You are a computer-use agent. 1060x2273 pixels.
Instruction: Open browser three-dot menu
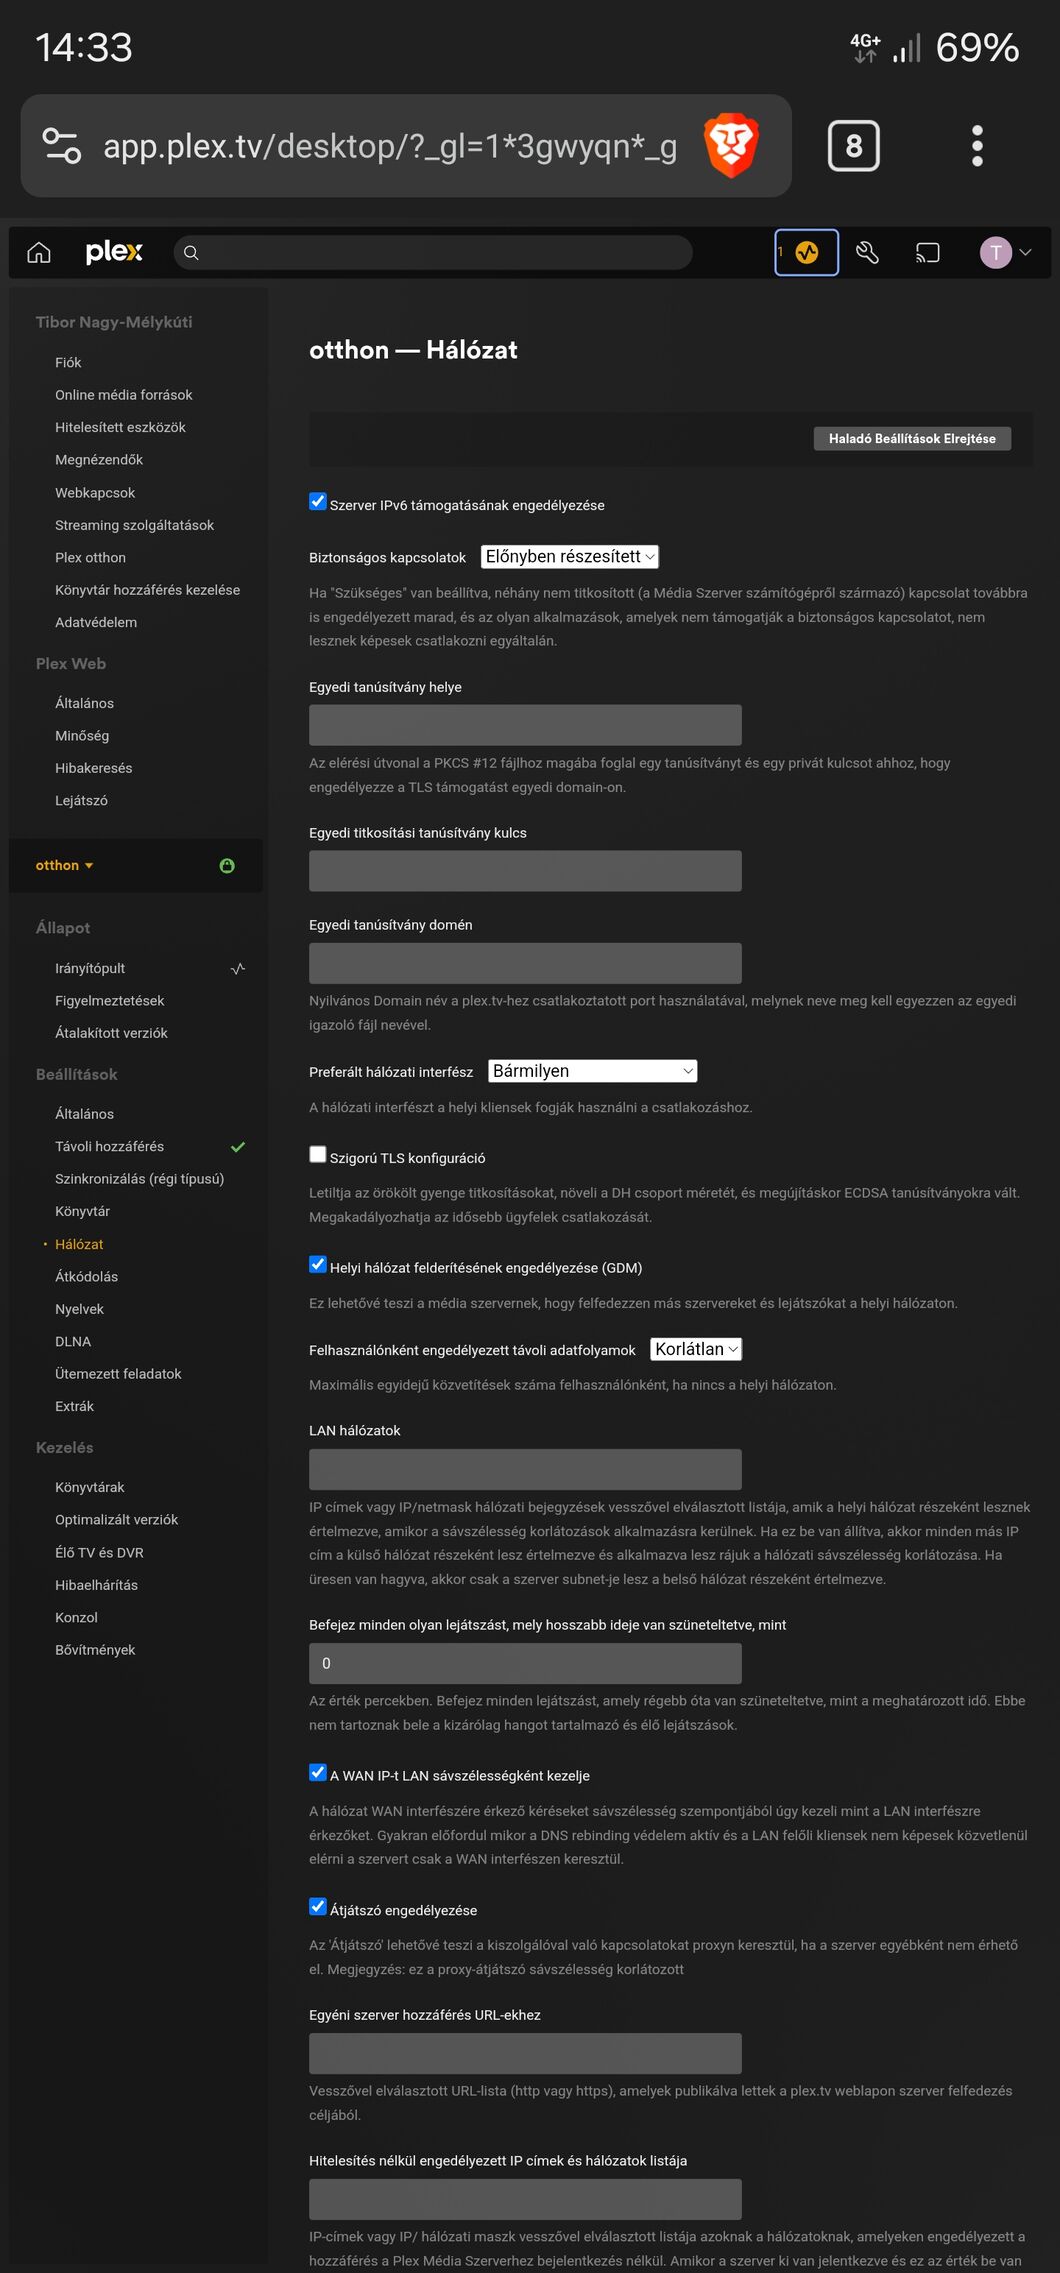click(977, 146)
